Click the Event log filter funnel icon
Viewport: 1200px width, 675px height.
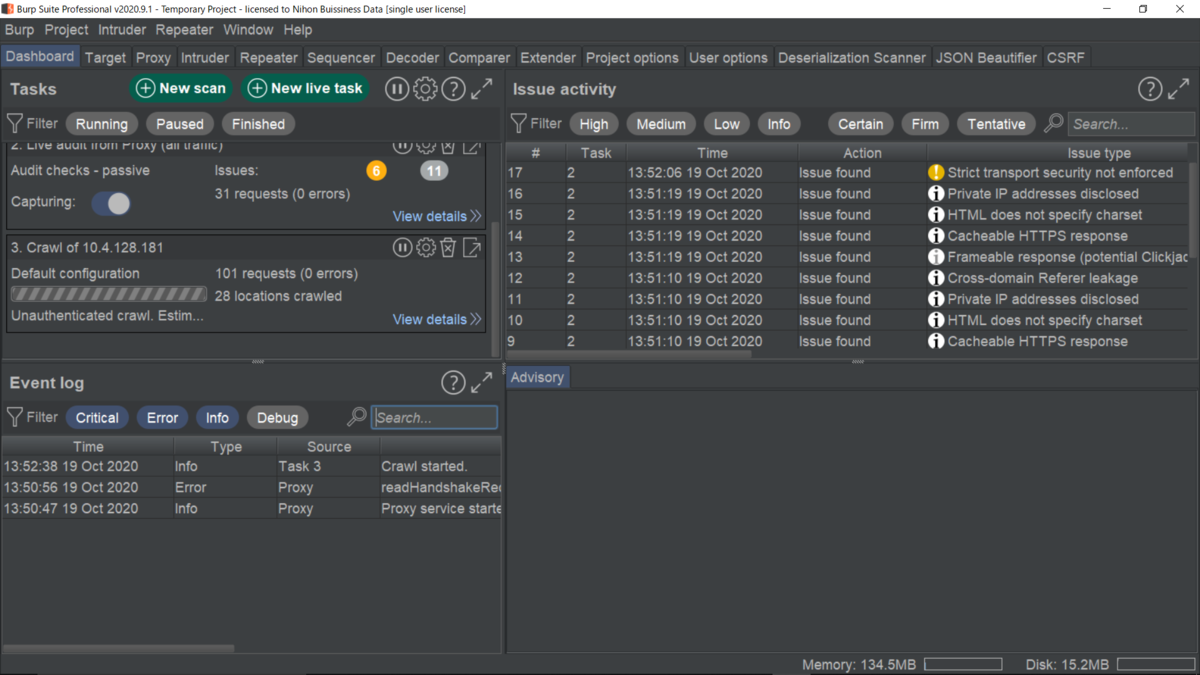15,417
